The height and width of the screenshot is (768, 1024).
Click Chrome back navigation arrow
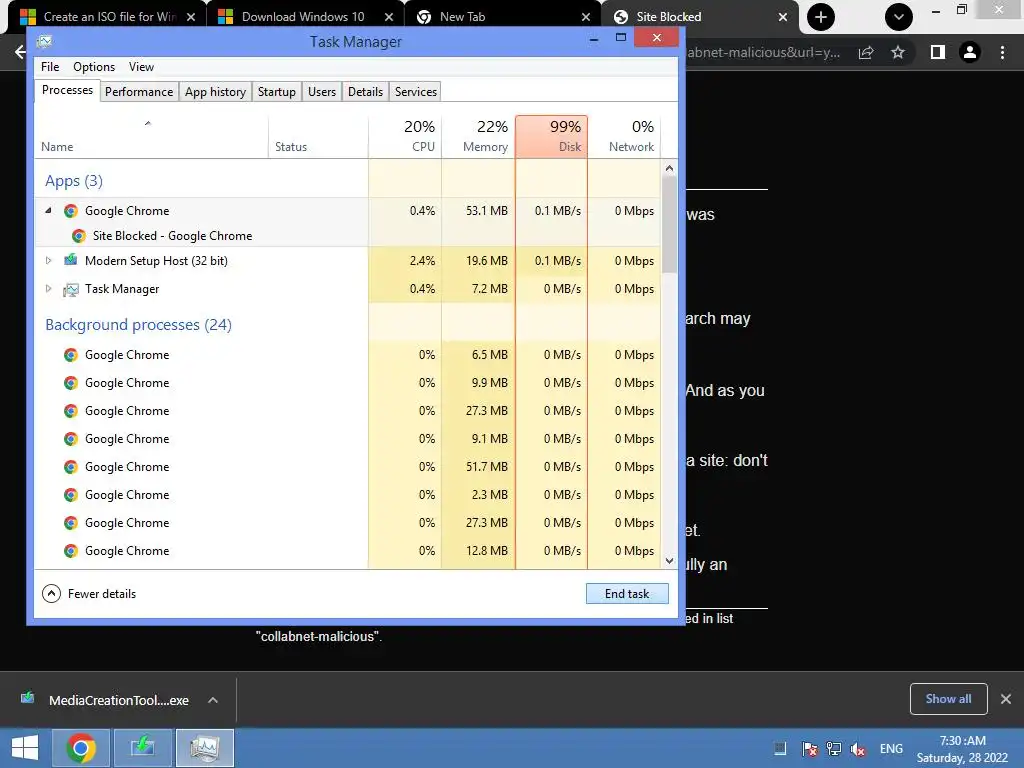coord(20,52)
